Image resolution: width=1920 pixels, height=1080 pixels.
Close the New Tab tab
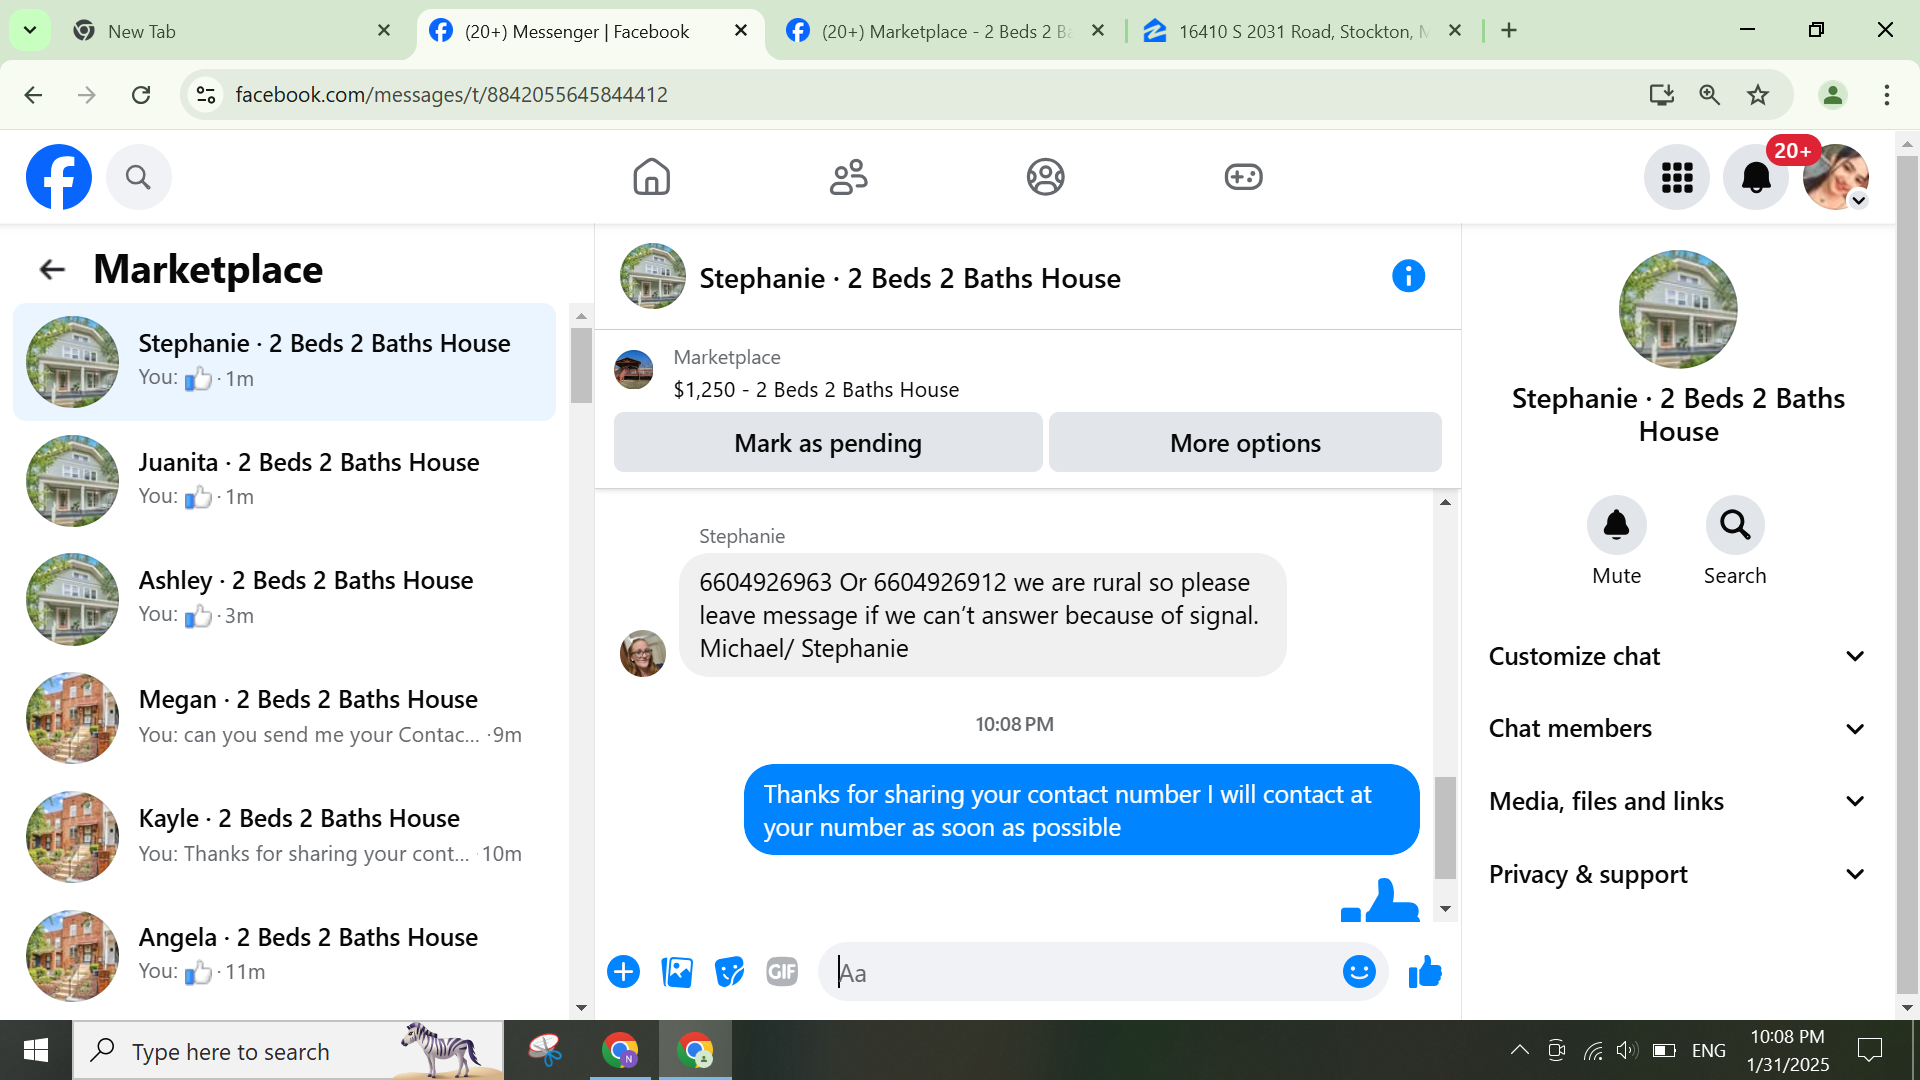pyautogui.click(x=384, y=31)
